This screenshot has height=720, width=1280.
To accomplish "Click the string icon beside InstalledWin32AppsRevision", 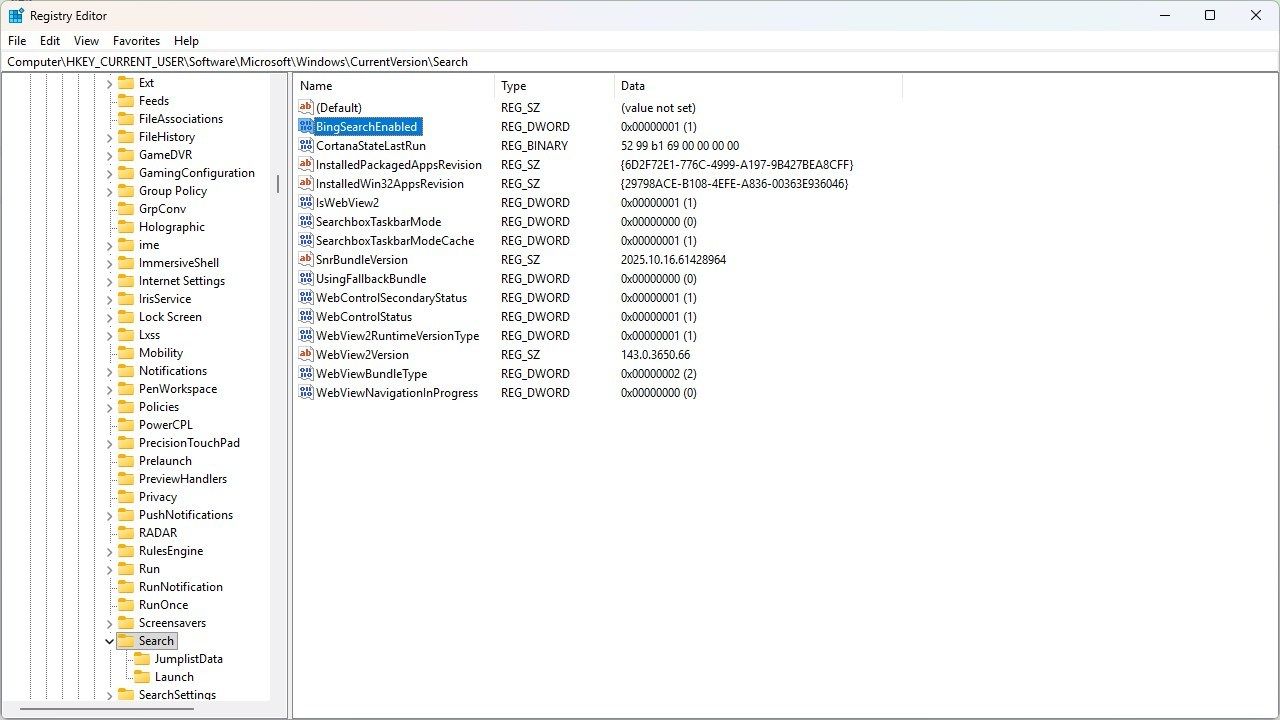I will click(306, 184).
